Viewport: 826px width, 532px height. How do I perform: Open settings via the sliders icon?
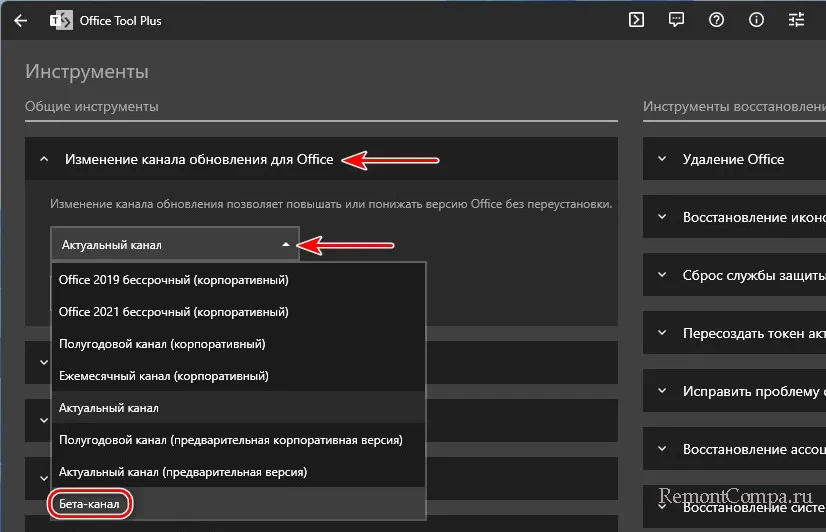click(x=796, y=19)
